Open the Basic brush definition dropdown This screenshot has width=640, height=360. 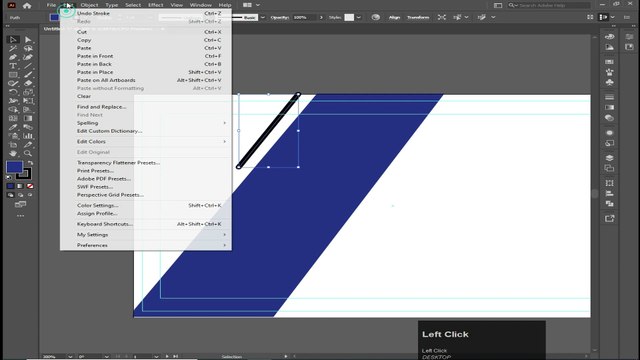[262, 18]
